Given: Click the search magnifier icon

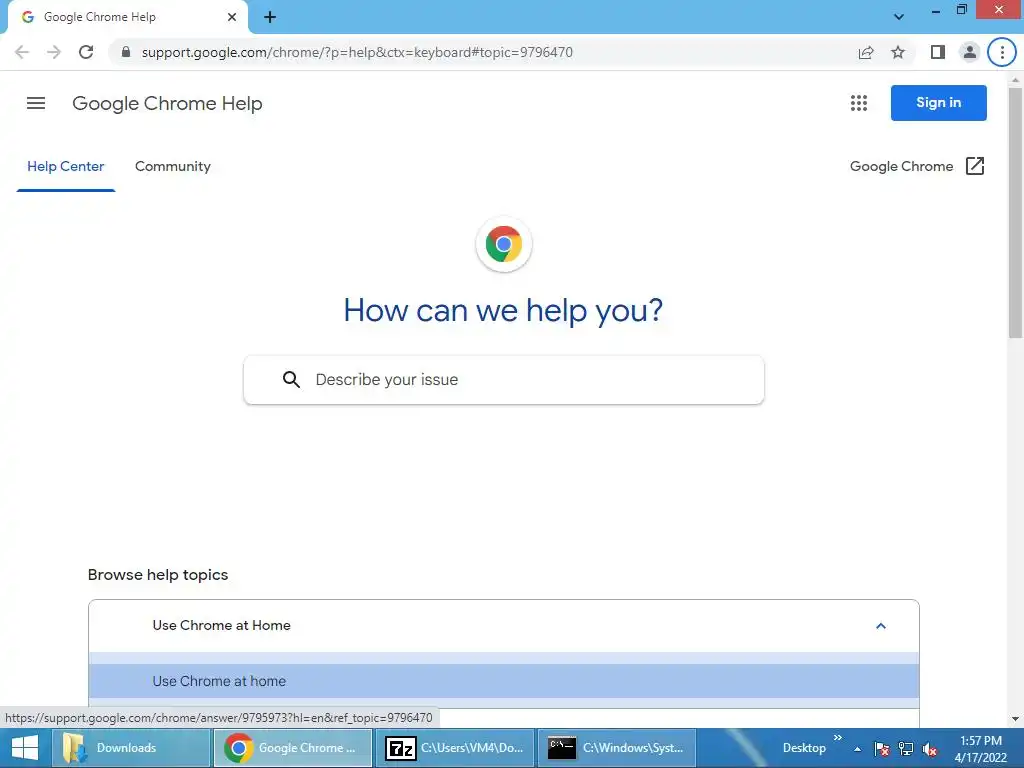Looking at the screenshot, I should pos(291,379).
